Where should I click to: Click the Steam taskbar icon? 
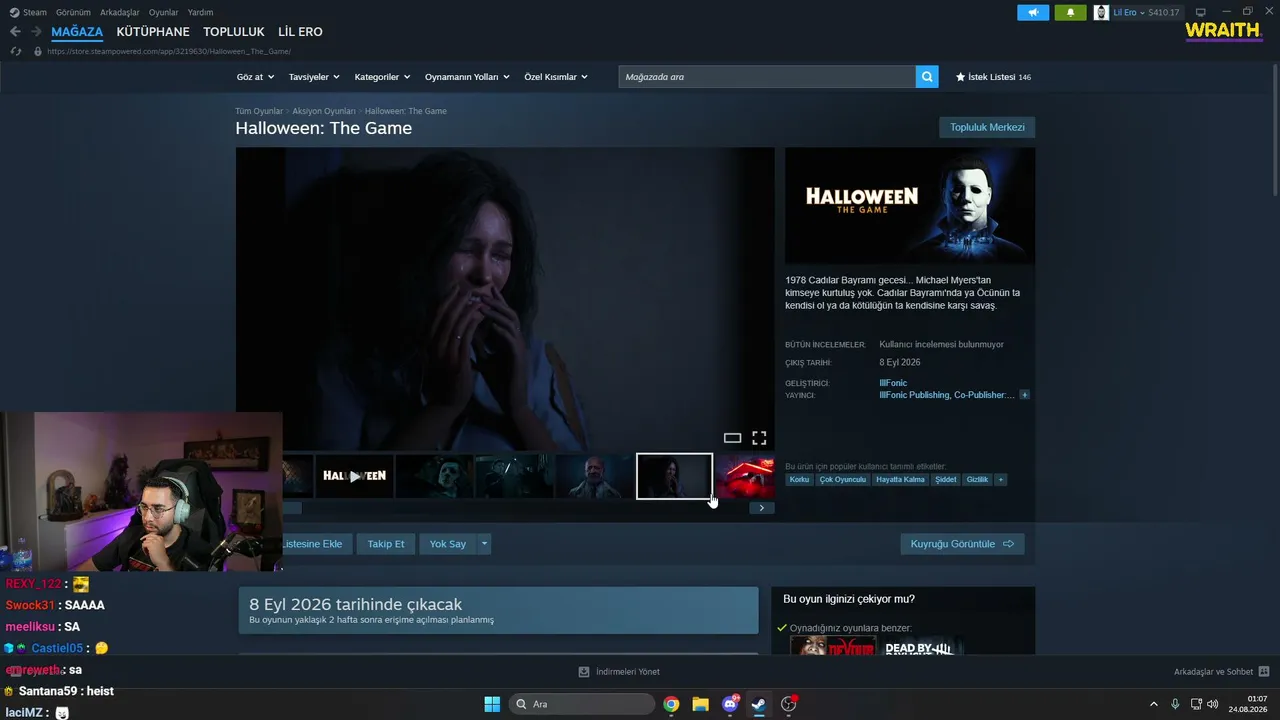(x=759, y=704)
